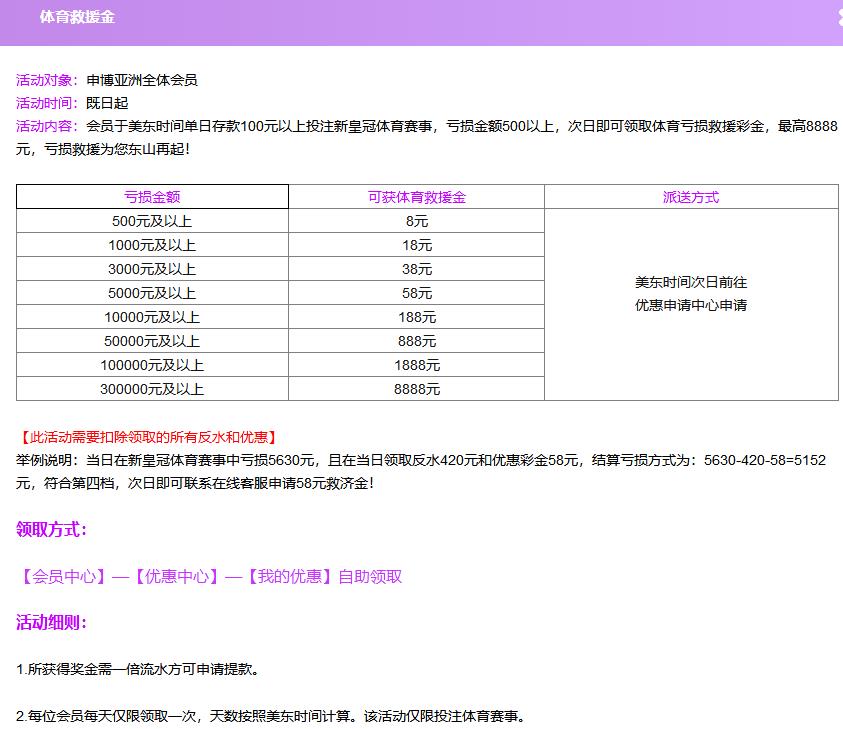Click the 活动细则 section heading
The height and width of the screenshot is (729, 843).
pos(52,622)
